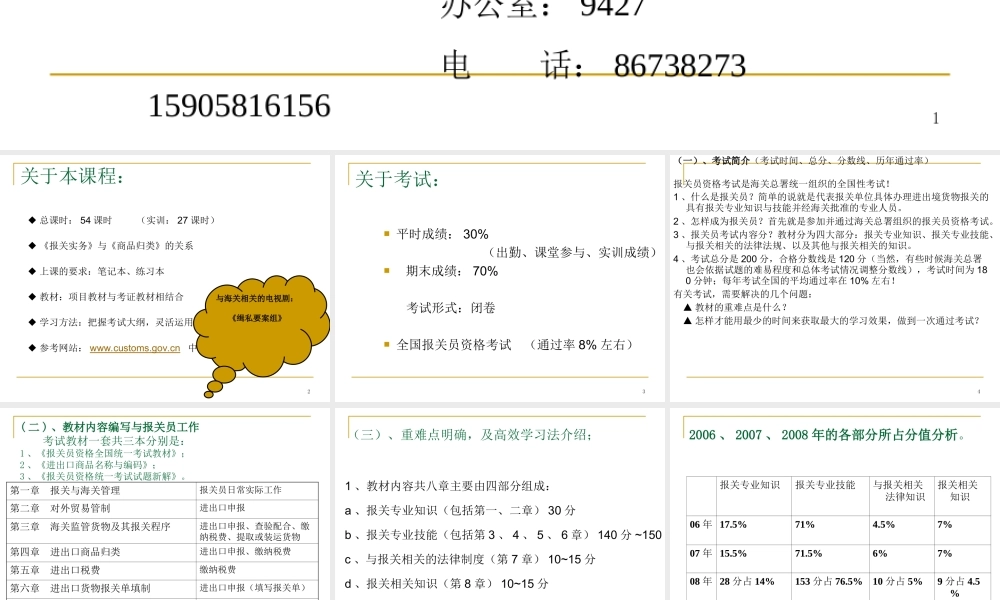Click the text (出勤、课堂参与、实训成绩)
This screenshot has height=600, width=1000.
[x=572, y=252]
